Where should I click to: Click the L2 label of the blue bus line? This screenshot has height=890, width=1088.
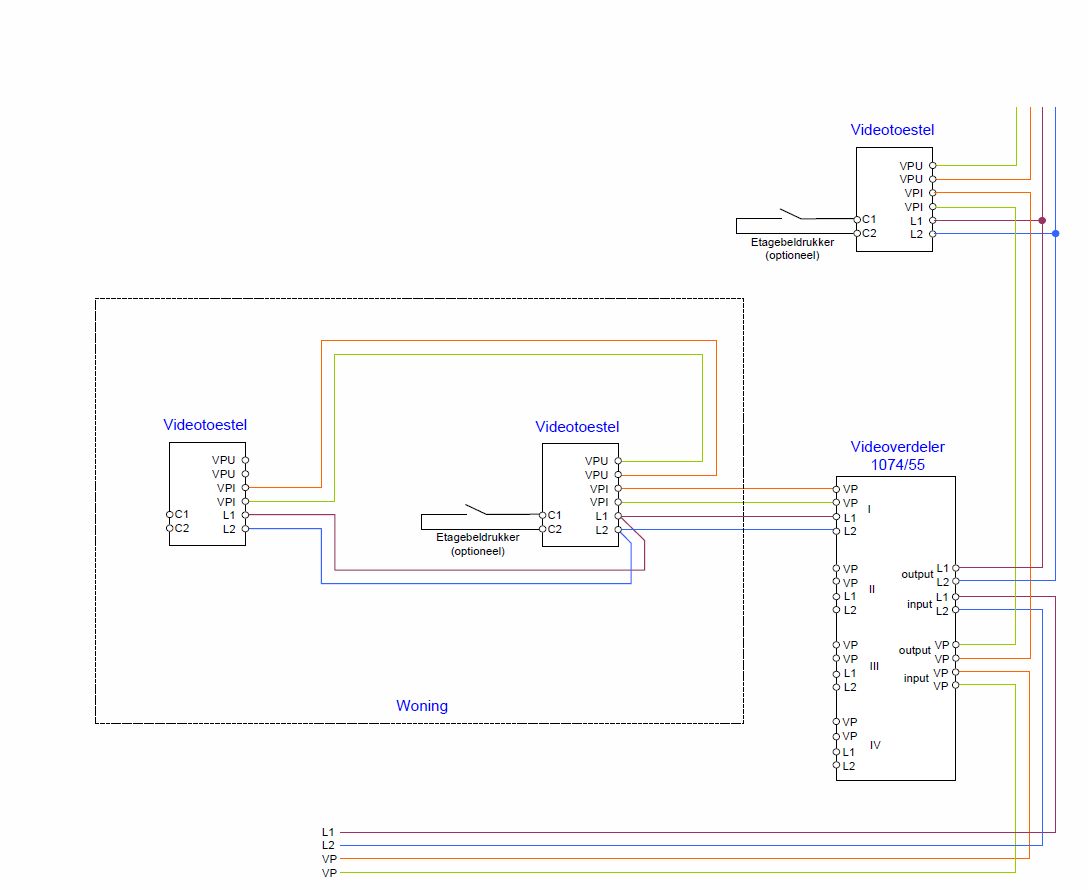coord(328,845)
